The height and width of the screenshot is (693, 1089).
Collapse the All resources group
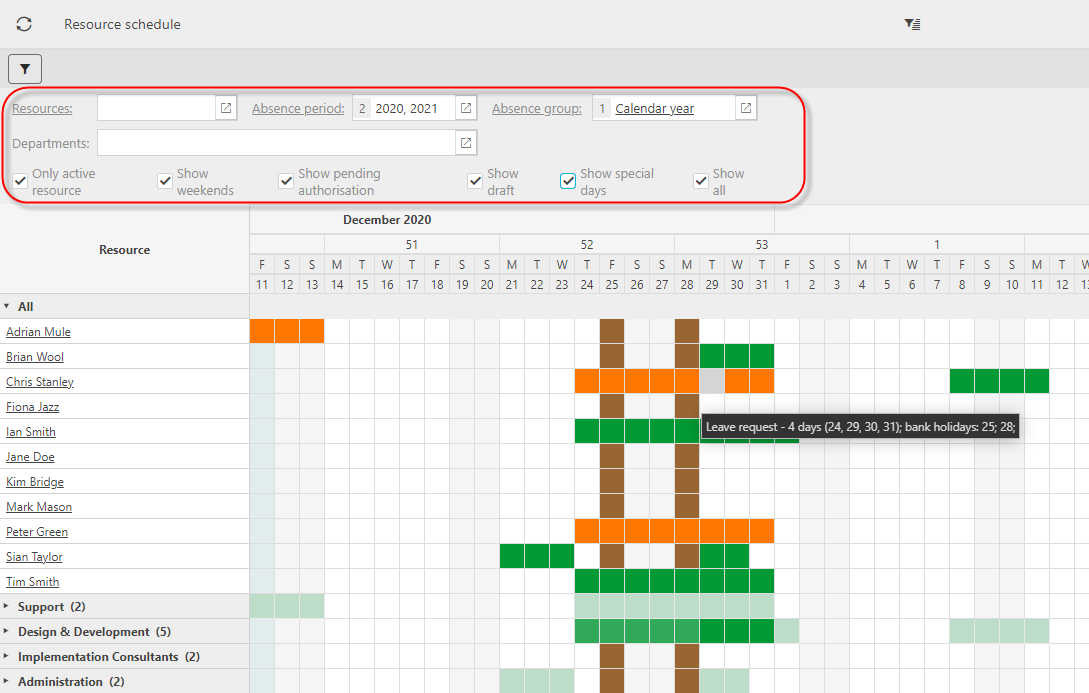pyautogui.click(x=7, y=307)
